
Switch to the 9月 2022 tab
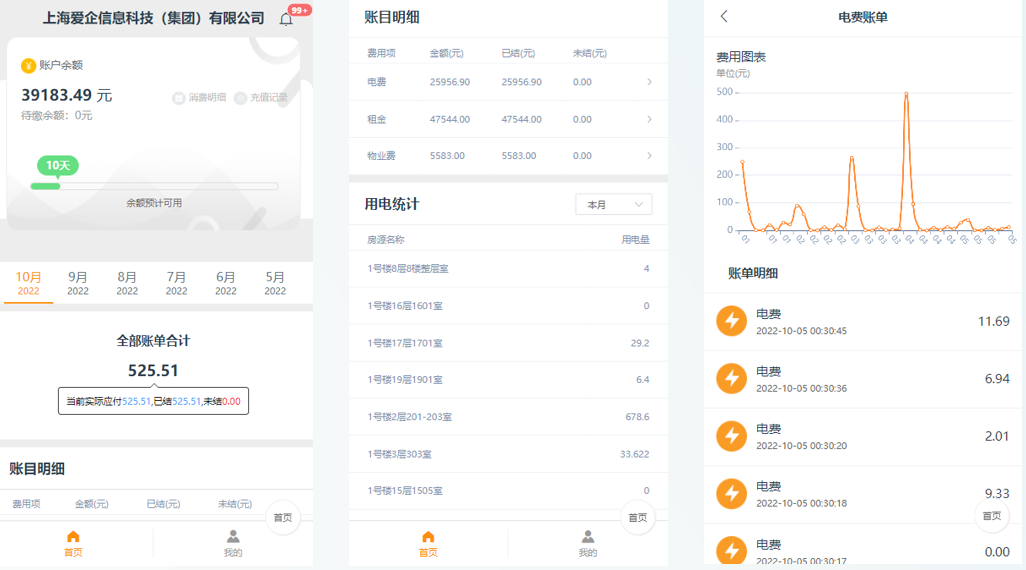78,283
